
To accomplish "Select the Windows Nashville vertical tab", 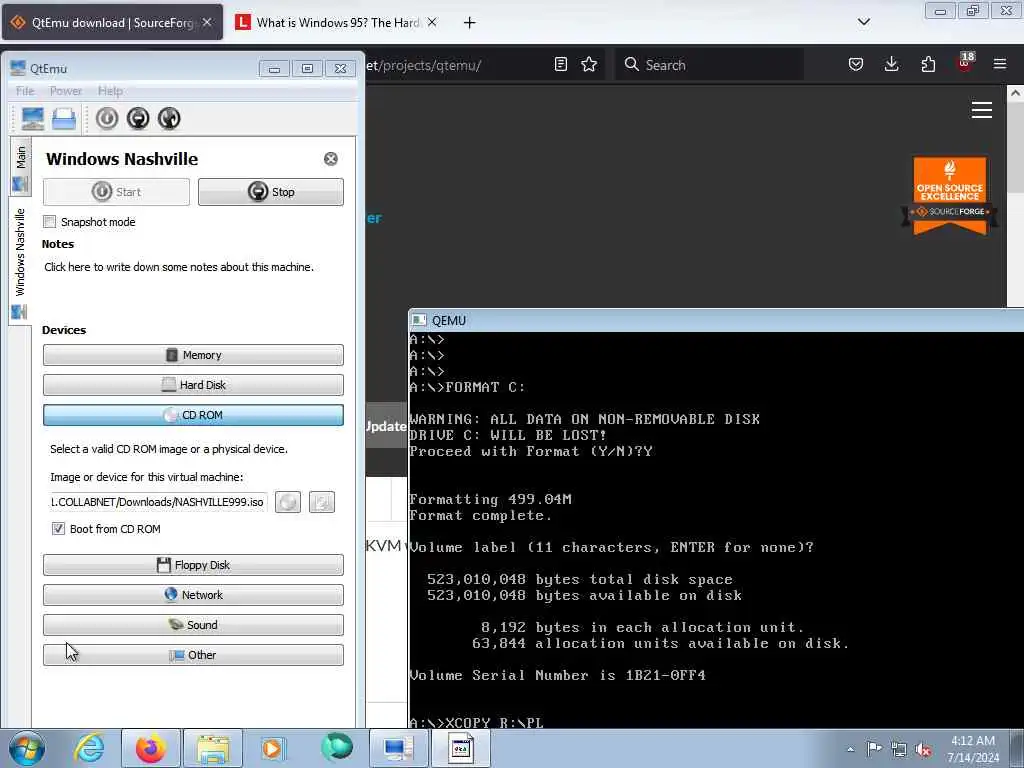I will [20, 261].
